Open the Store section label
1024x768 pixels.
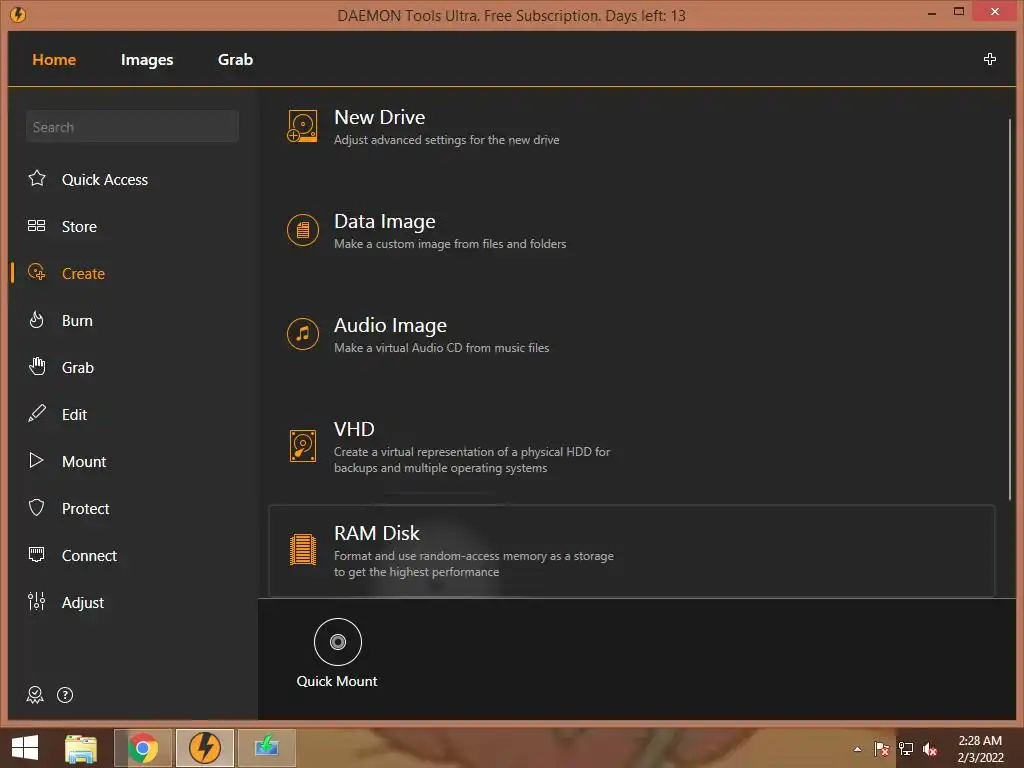tap(79, 227)
